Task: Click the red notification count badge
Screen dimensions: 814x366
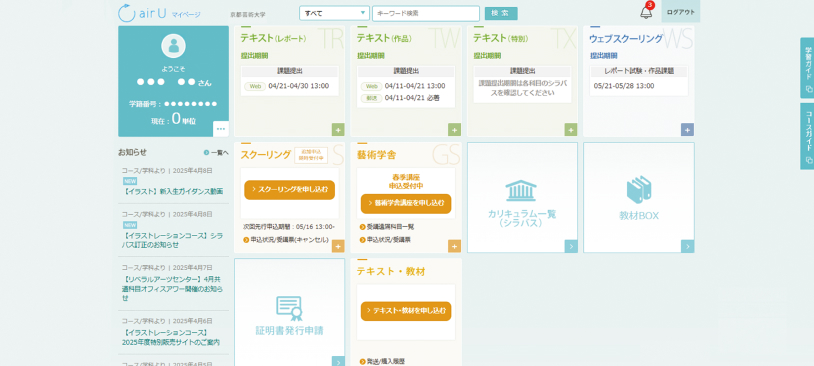Action: click(x=650, y=5)
